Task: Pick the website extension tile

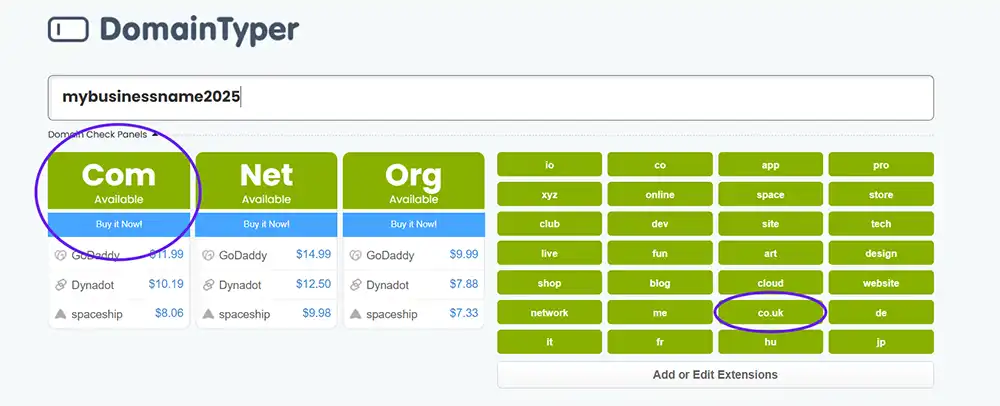Action: coord(880,283)
